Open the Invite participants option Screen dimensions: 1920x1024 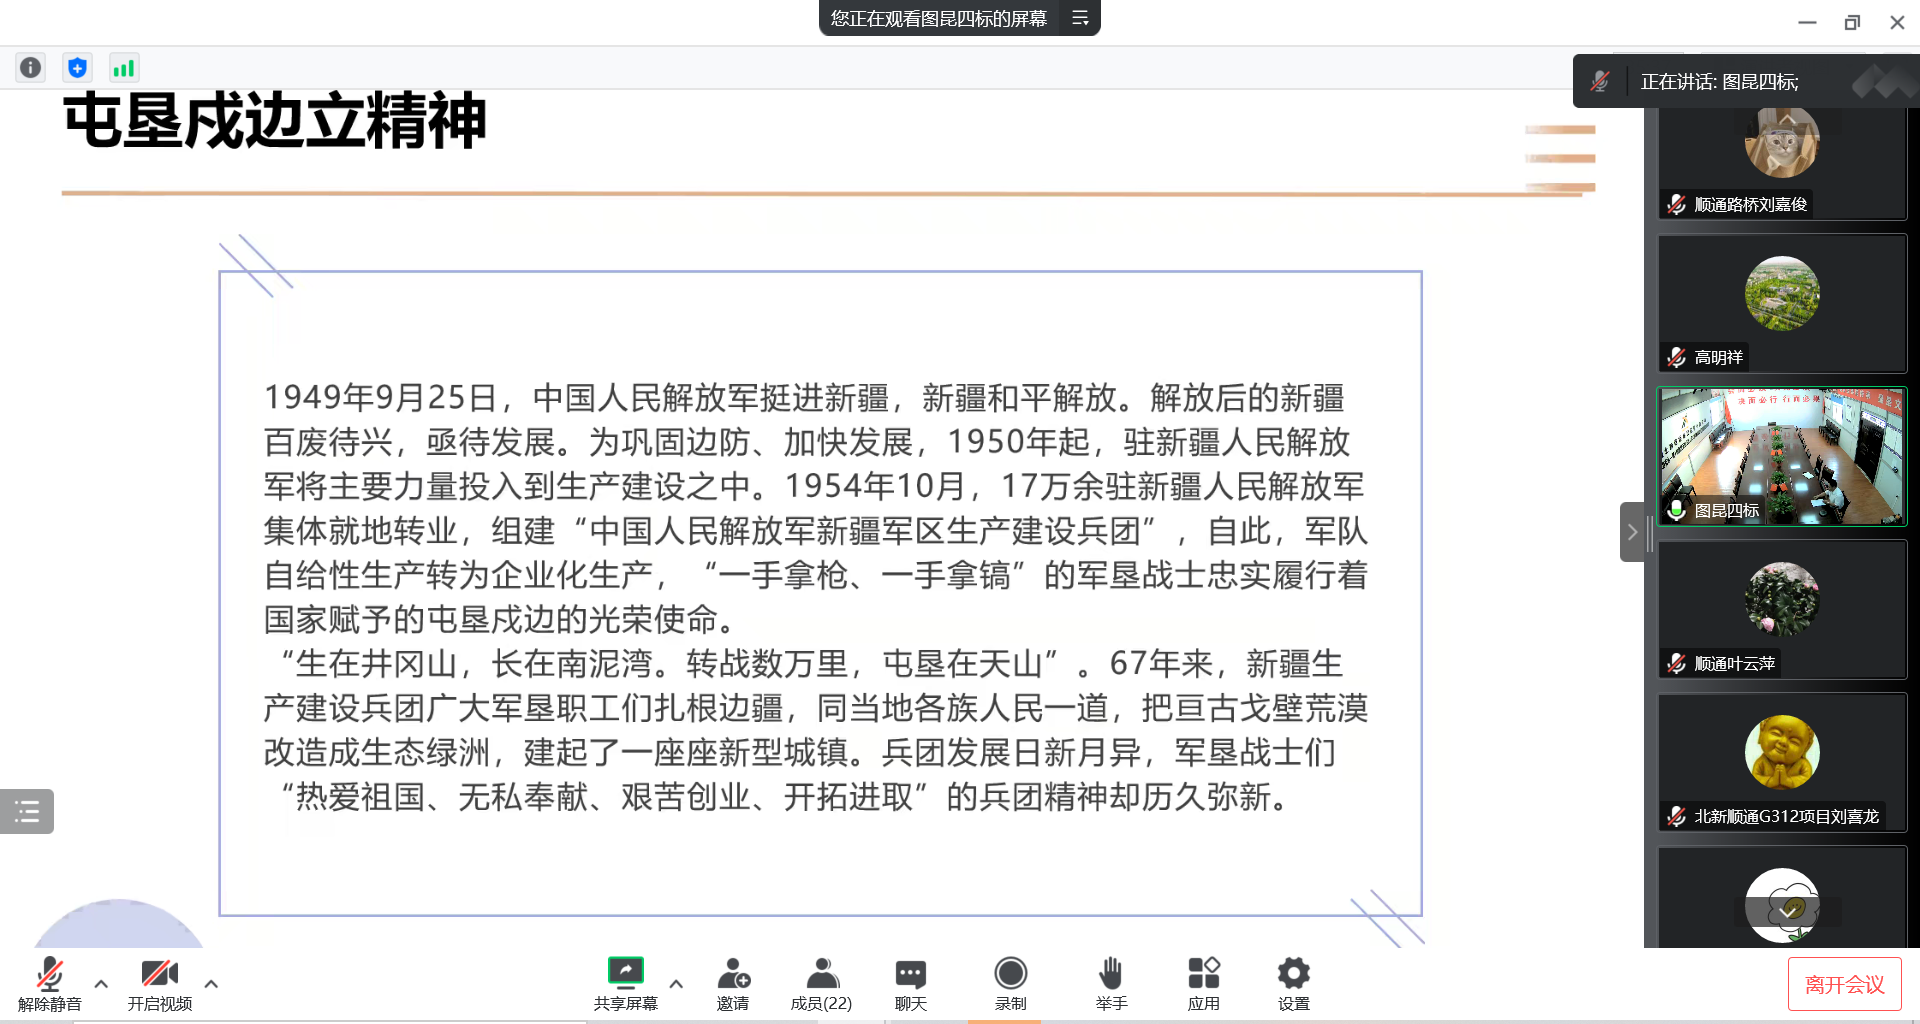[733, 984]
